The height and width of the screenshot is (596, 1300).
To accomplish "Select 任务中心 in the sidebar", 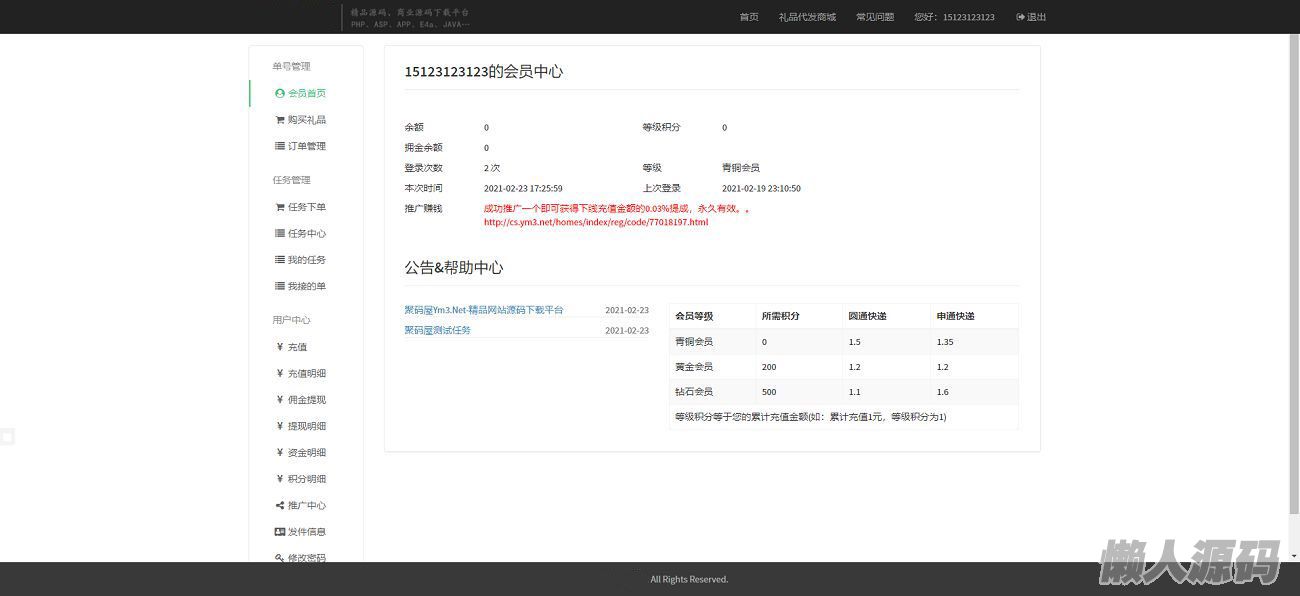I will point(307,234).
